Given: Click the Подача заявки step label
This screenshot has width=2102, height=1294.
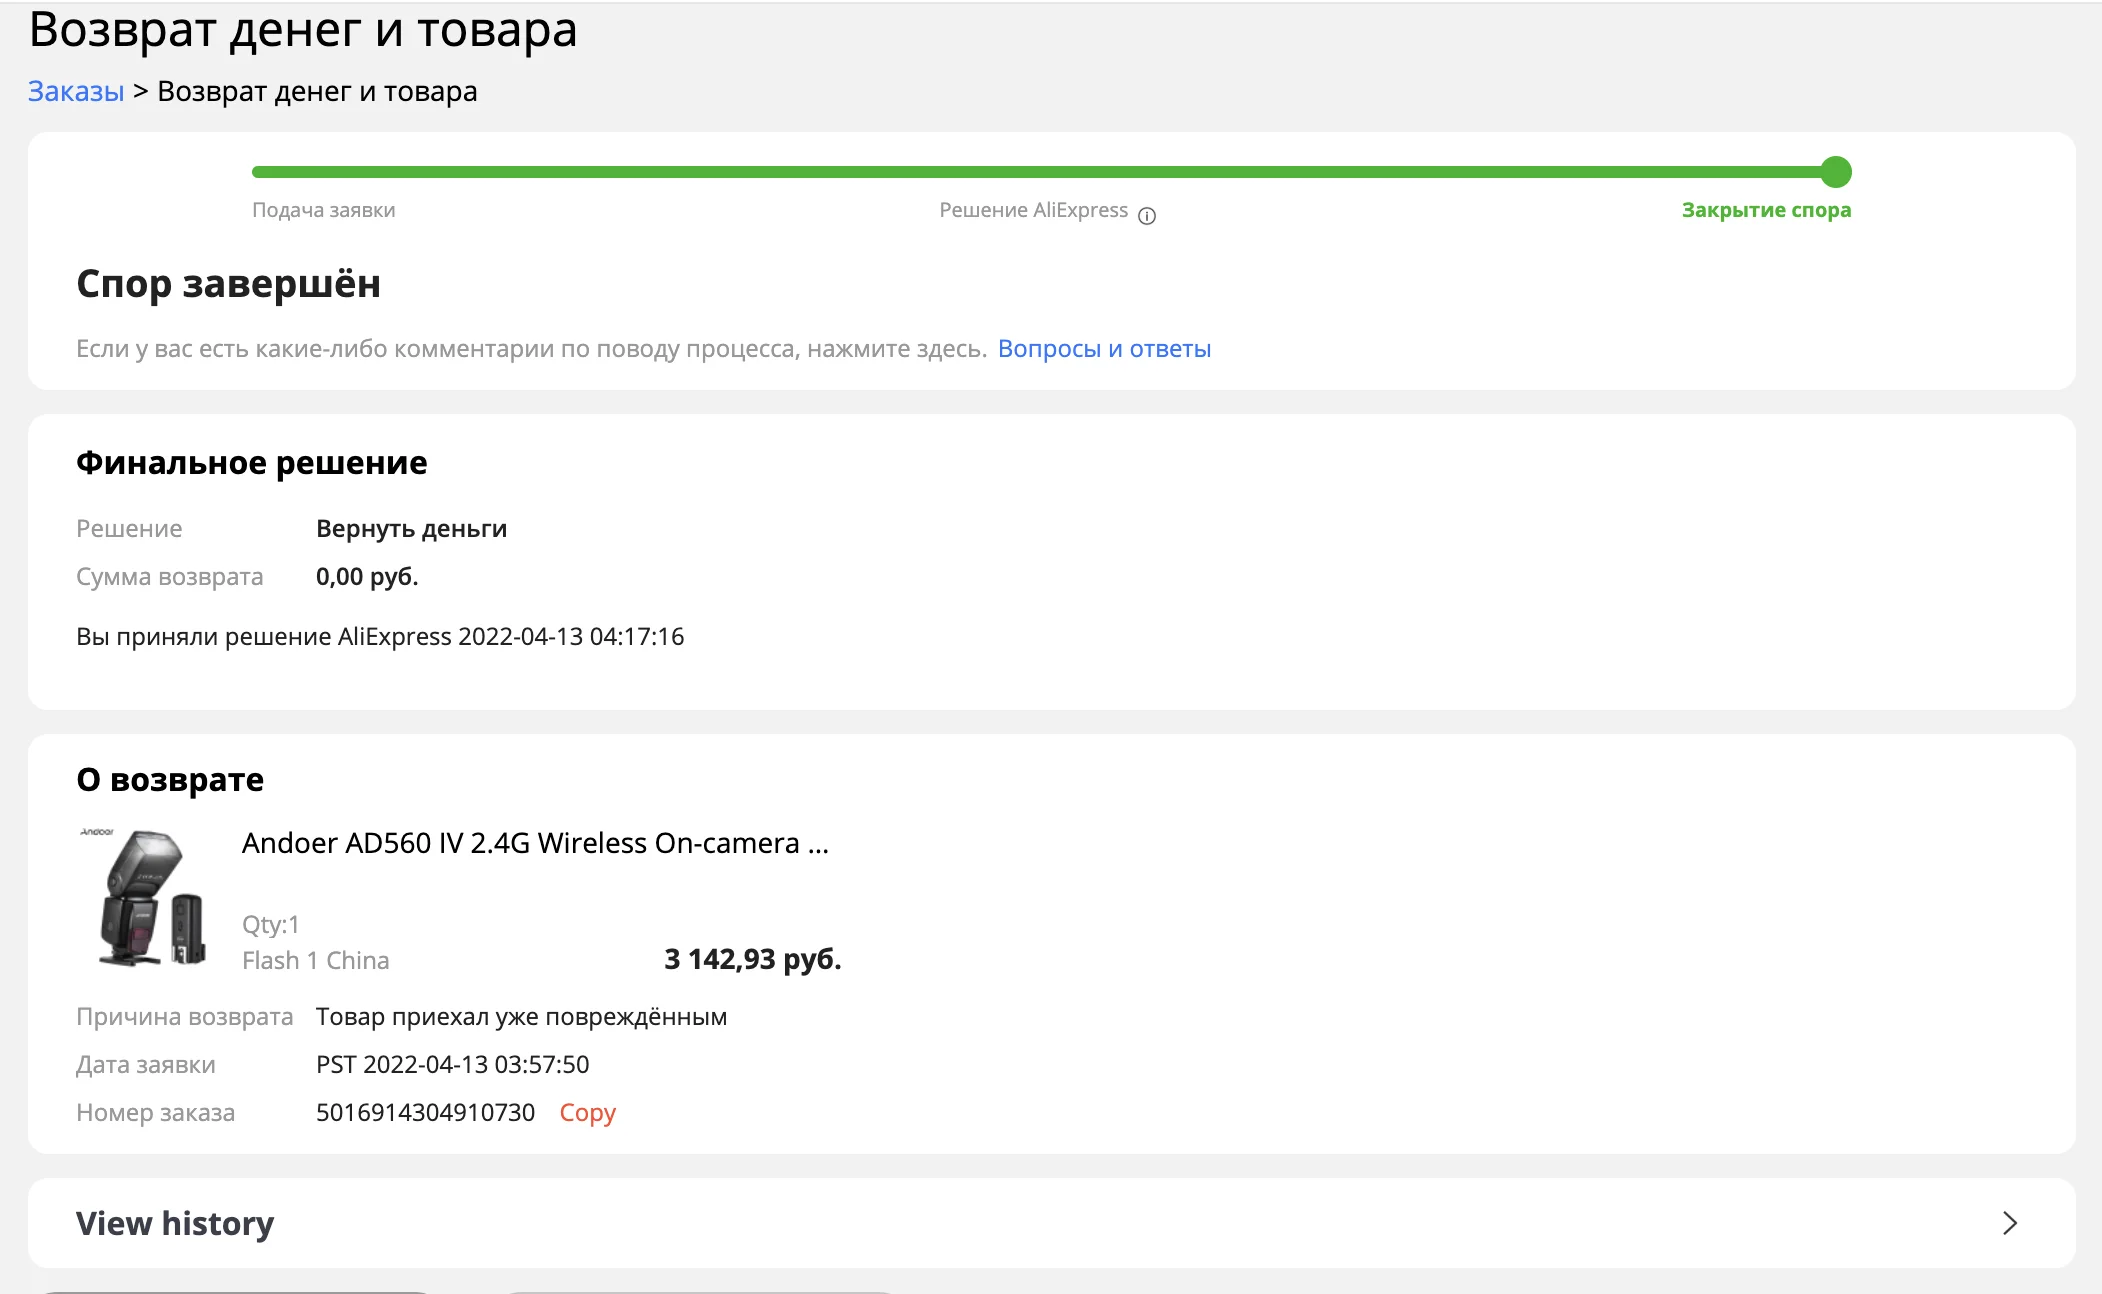Looking at the screenshot, I should 323,210.
